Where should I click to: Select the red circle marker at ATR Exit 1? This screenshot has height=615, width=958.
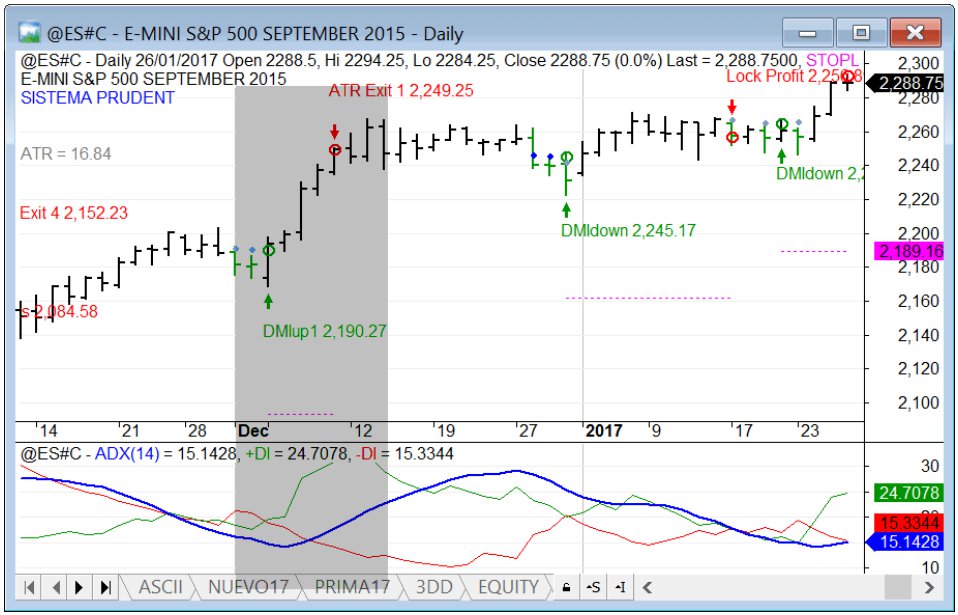(335, 149)
